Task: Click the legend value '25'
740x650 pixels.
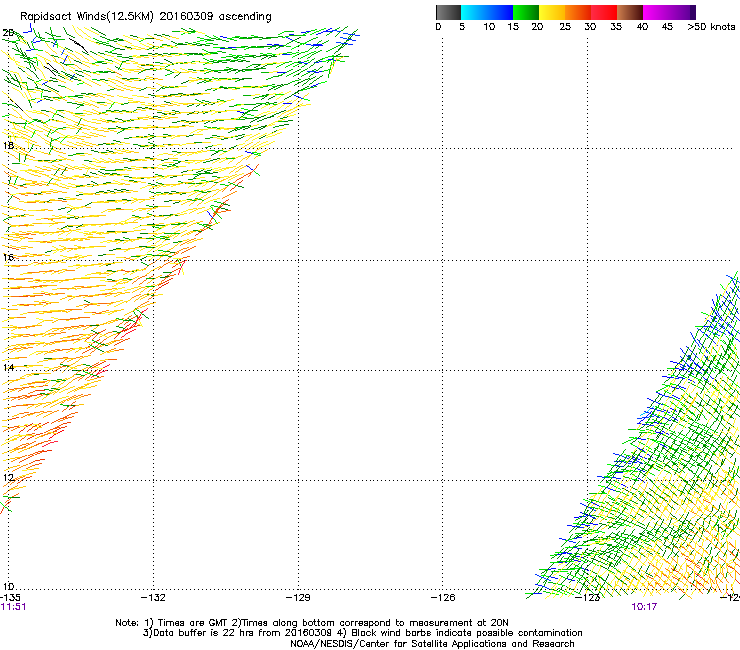Action: pyautogui.click(x=564, y=27)
